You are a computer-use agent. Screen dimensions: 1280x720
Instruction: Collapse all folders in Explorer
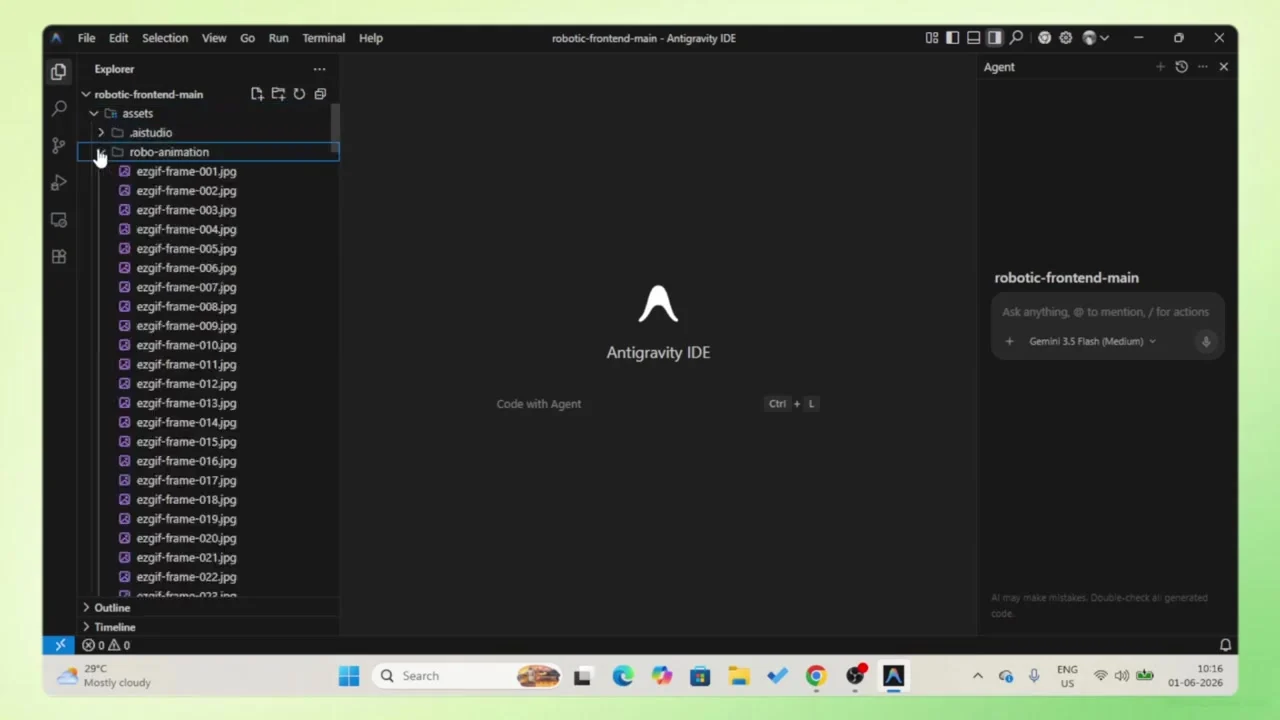[320, 94]
